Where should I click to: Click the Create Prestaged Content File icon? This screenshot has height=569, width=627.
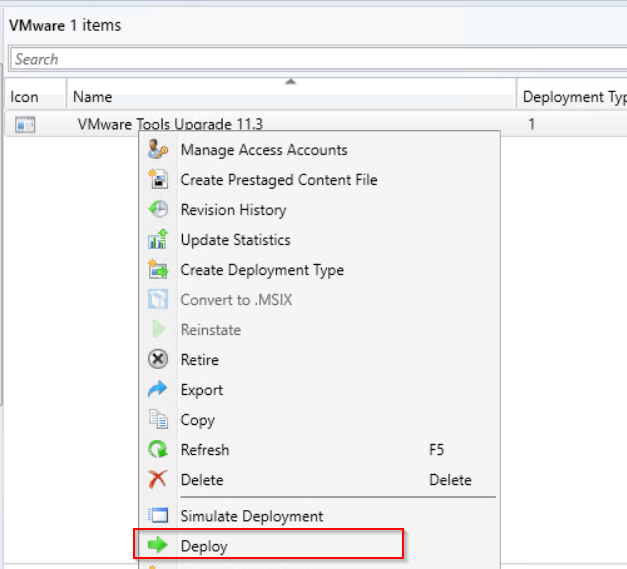point(157,180)
